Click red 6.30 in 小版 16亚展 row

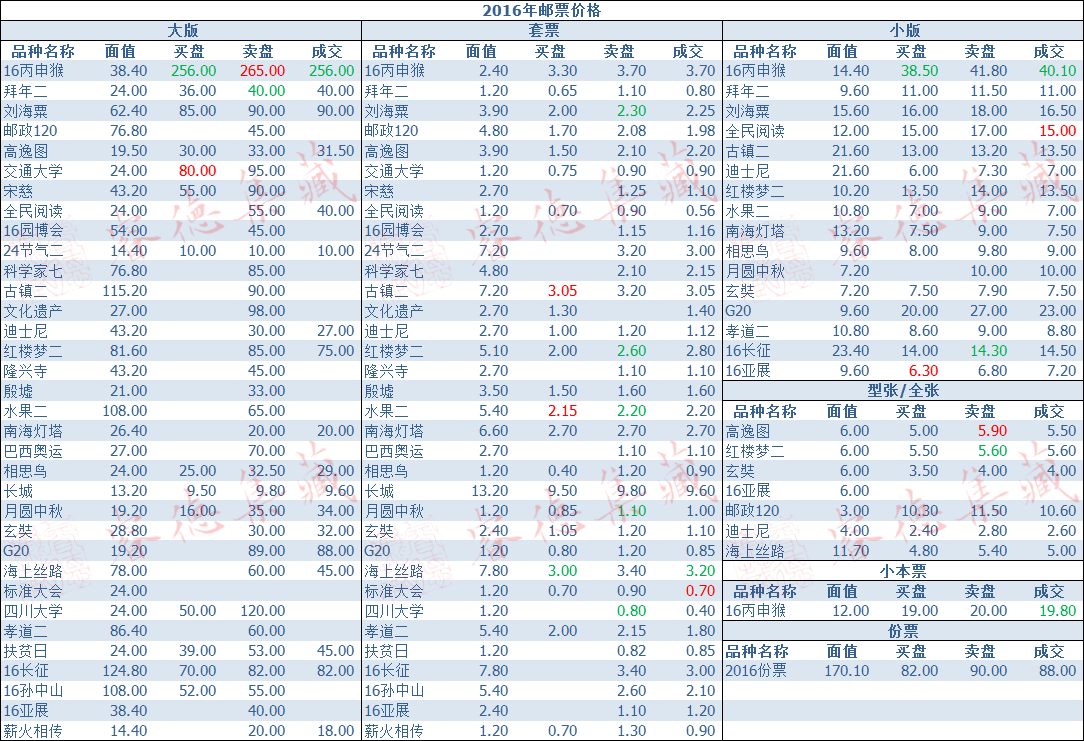click(x=924, y=370)
